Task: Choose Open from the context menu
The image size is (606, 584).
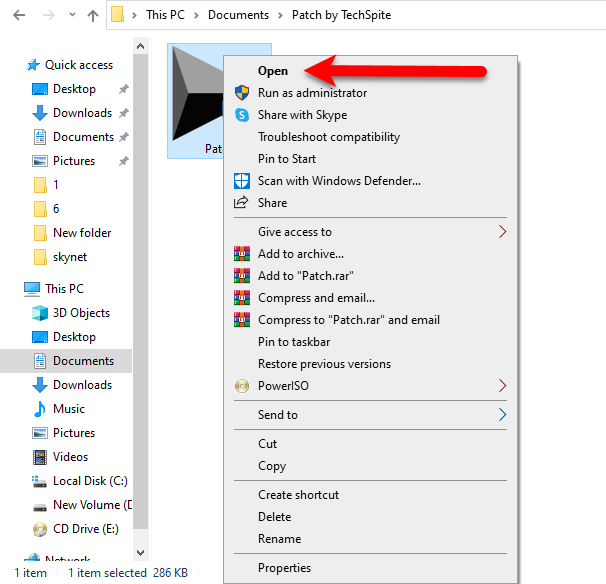Action: [x=273, y=71]
